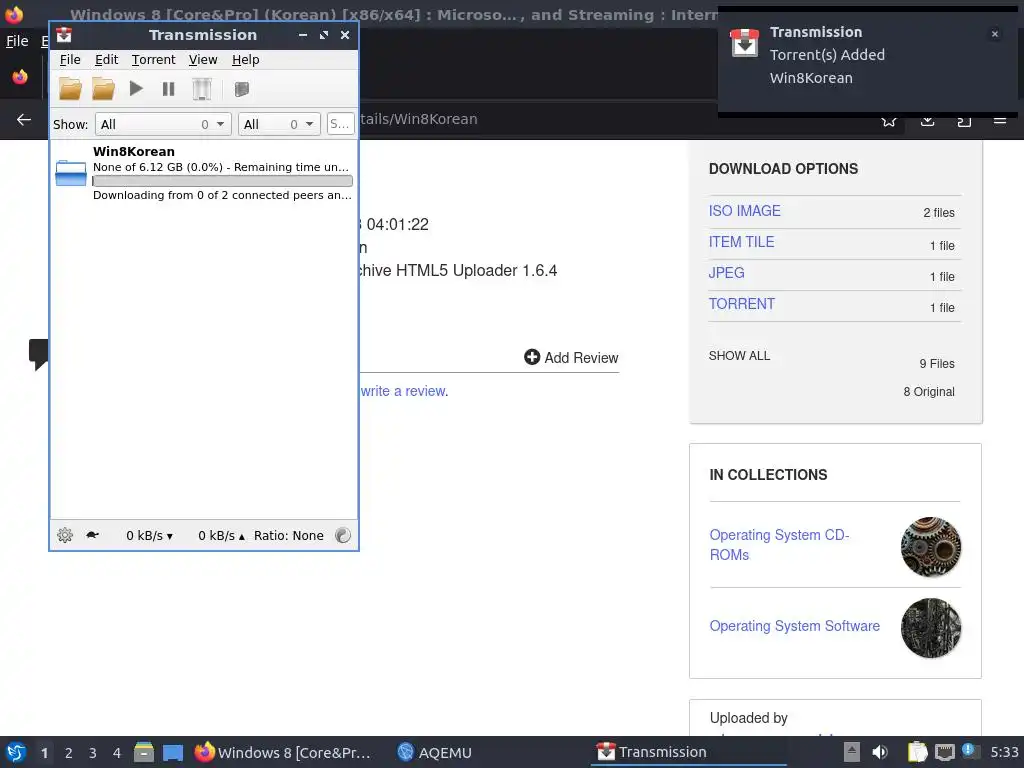
Task: Switch to AQEMU taskbar entry
Action: tap(434, 752)
